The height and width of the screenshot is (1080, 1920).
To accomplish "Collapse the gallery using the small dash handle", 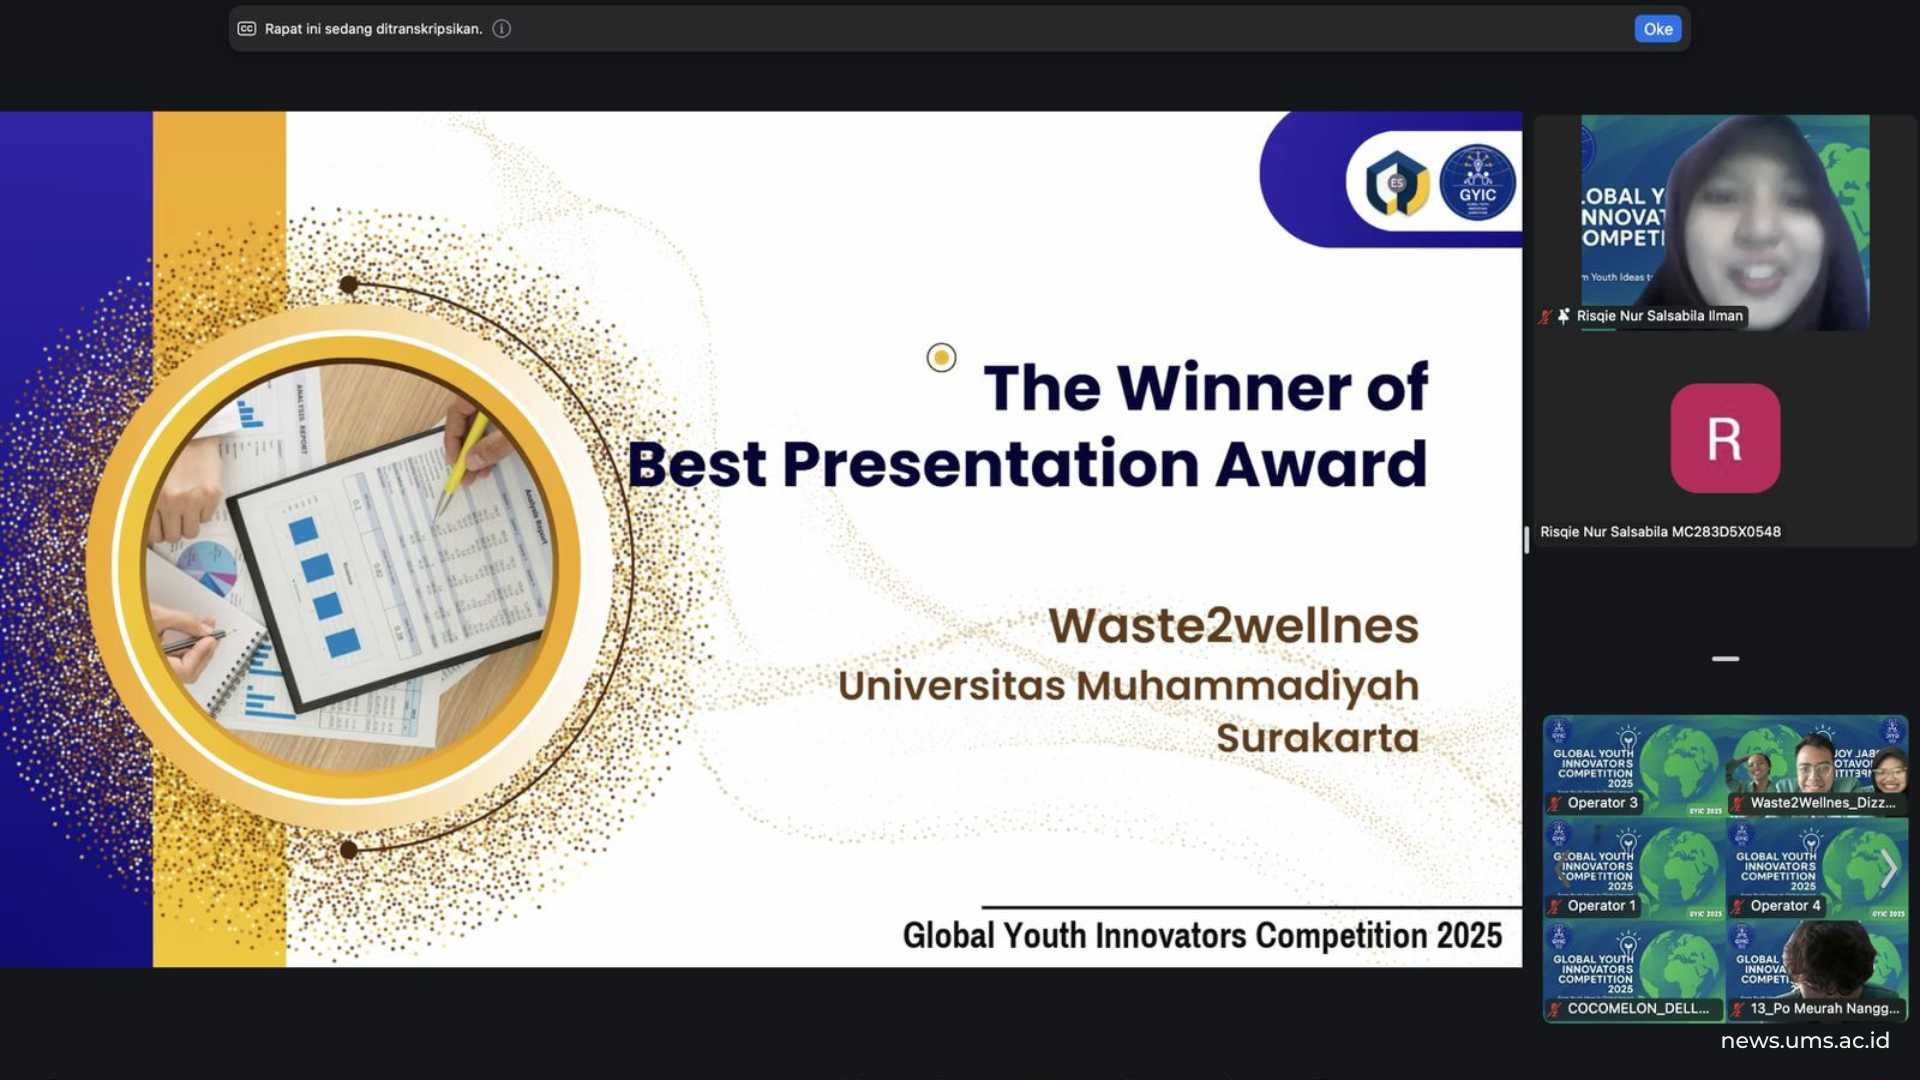I will click(x=1725, y=659).
